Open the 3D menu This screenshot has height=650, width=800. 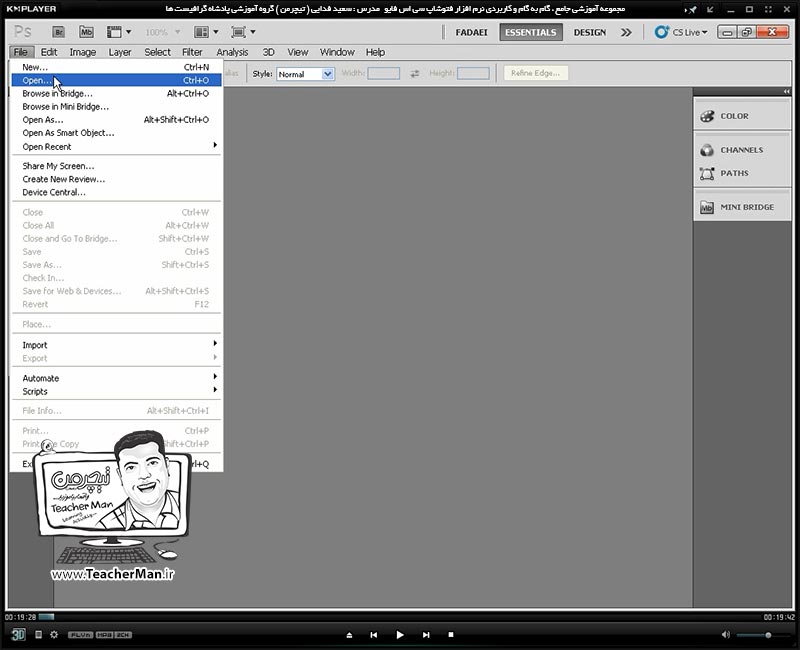[x=268, y=52]
